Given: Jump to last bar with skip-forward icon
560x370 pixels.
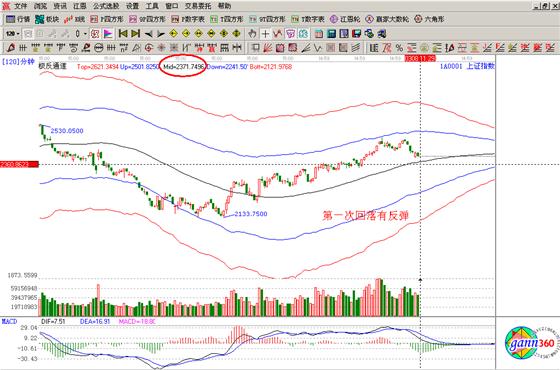Looking at the screenshot, I should (x=135, y=34).
